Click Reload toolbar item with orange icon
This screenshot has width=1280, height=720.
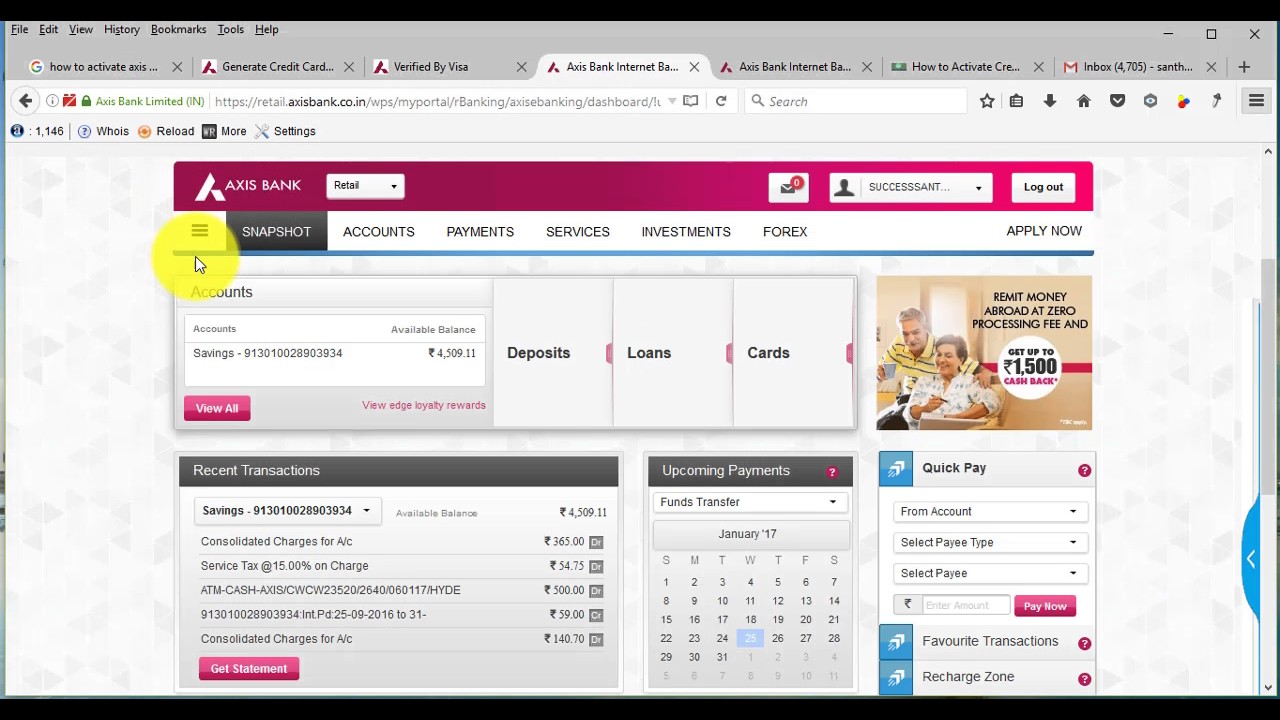166,131
